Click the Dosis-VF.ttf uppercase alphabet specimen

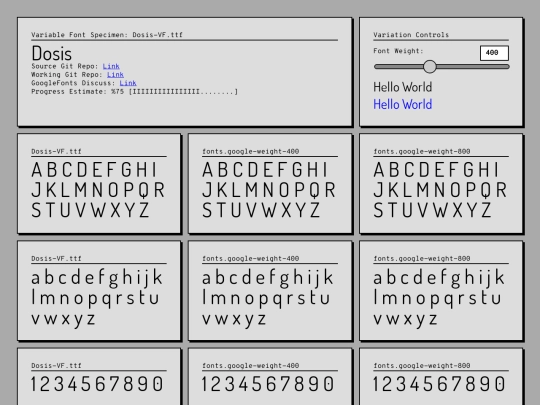click(98, 190)
